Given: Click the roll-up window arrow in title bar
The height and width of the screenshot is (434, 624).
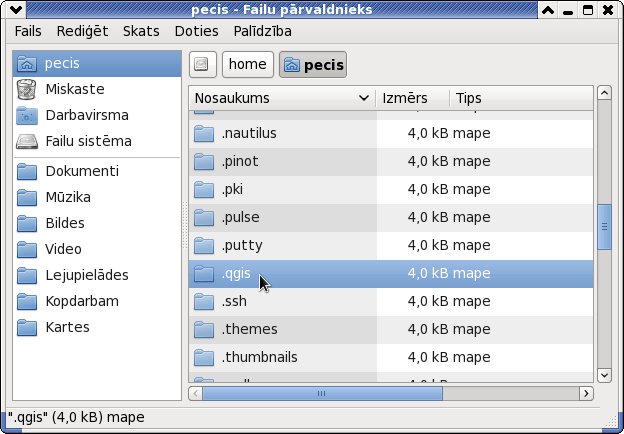Looking at the screenshot, I should pyautogui.click(x=548, y=10).
